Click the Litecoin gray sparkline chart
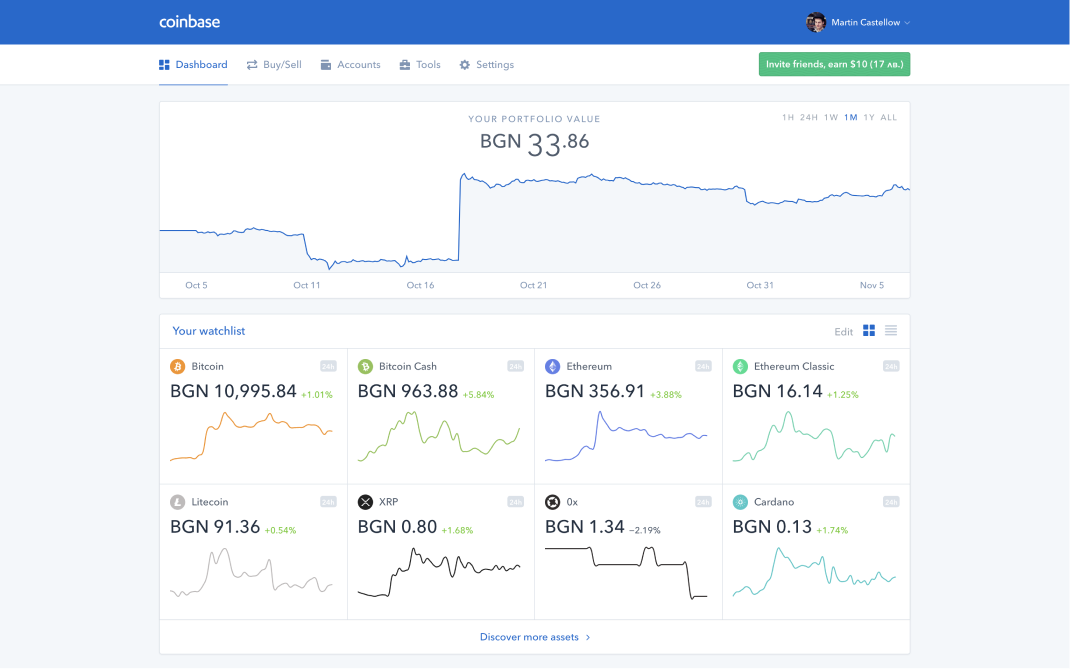Viewport: 1070px width, 669px height. click(x=251, y=572)
